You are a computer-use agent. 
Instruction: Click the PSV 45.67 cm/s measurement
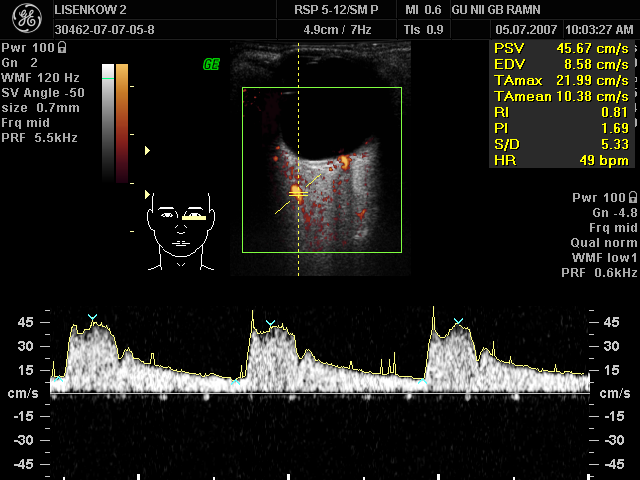pyautogui.click(x=561, y=49)
